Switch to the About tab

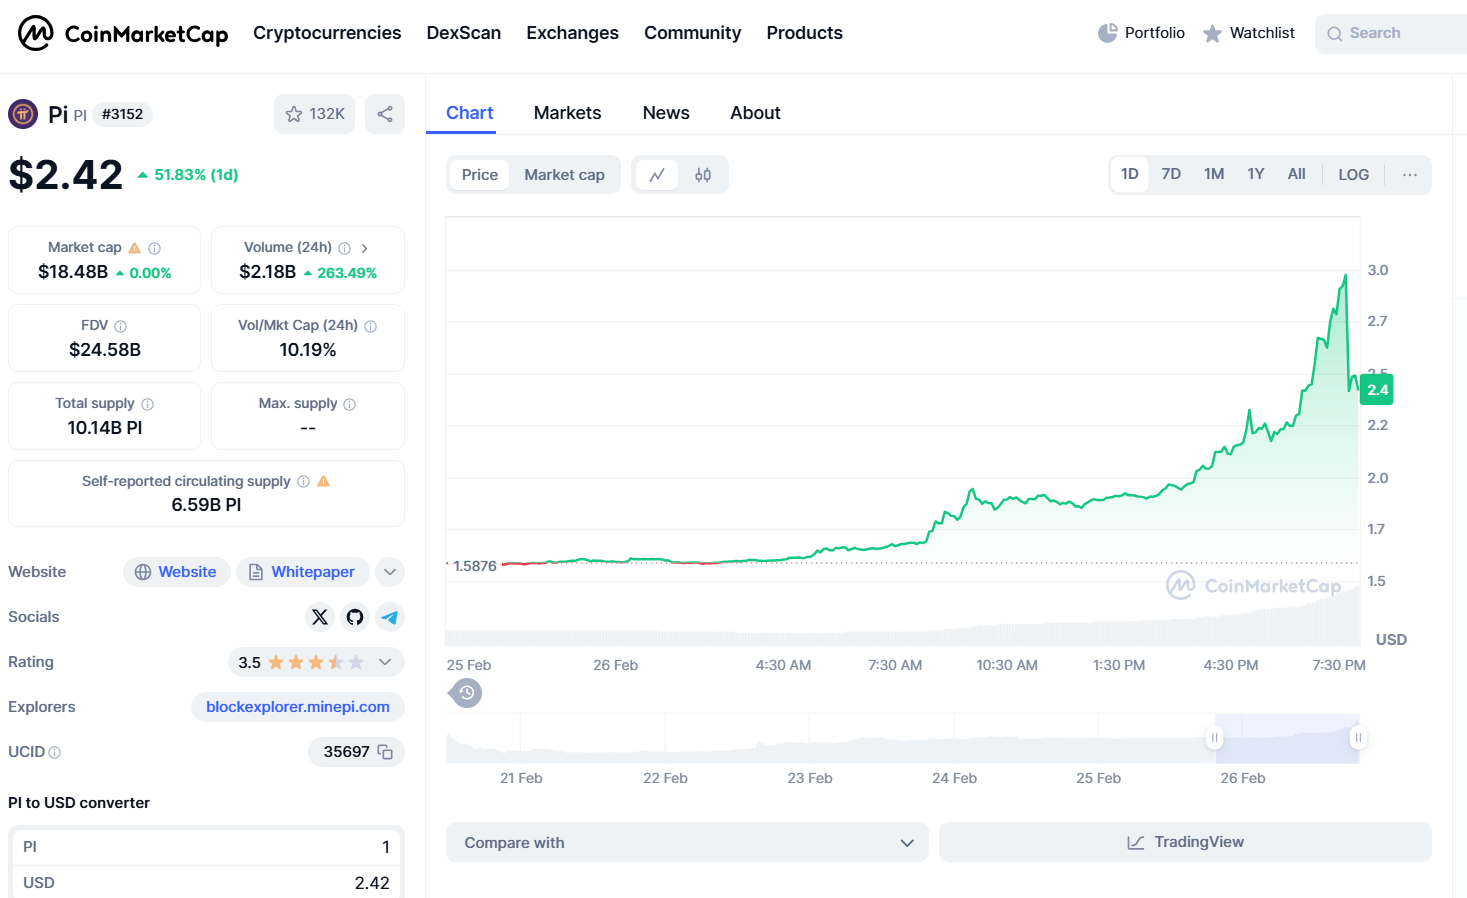pyautogui.click(x=755, y=113)
